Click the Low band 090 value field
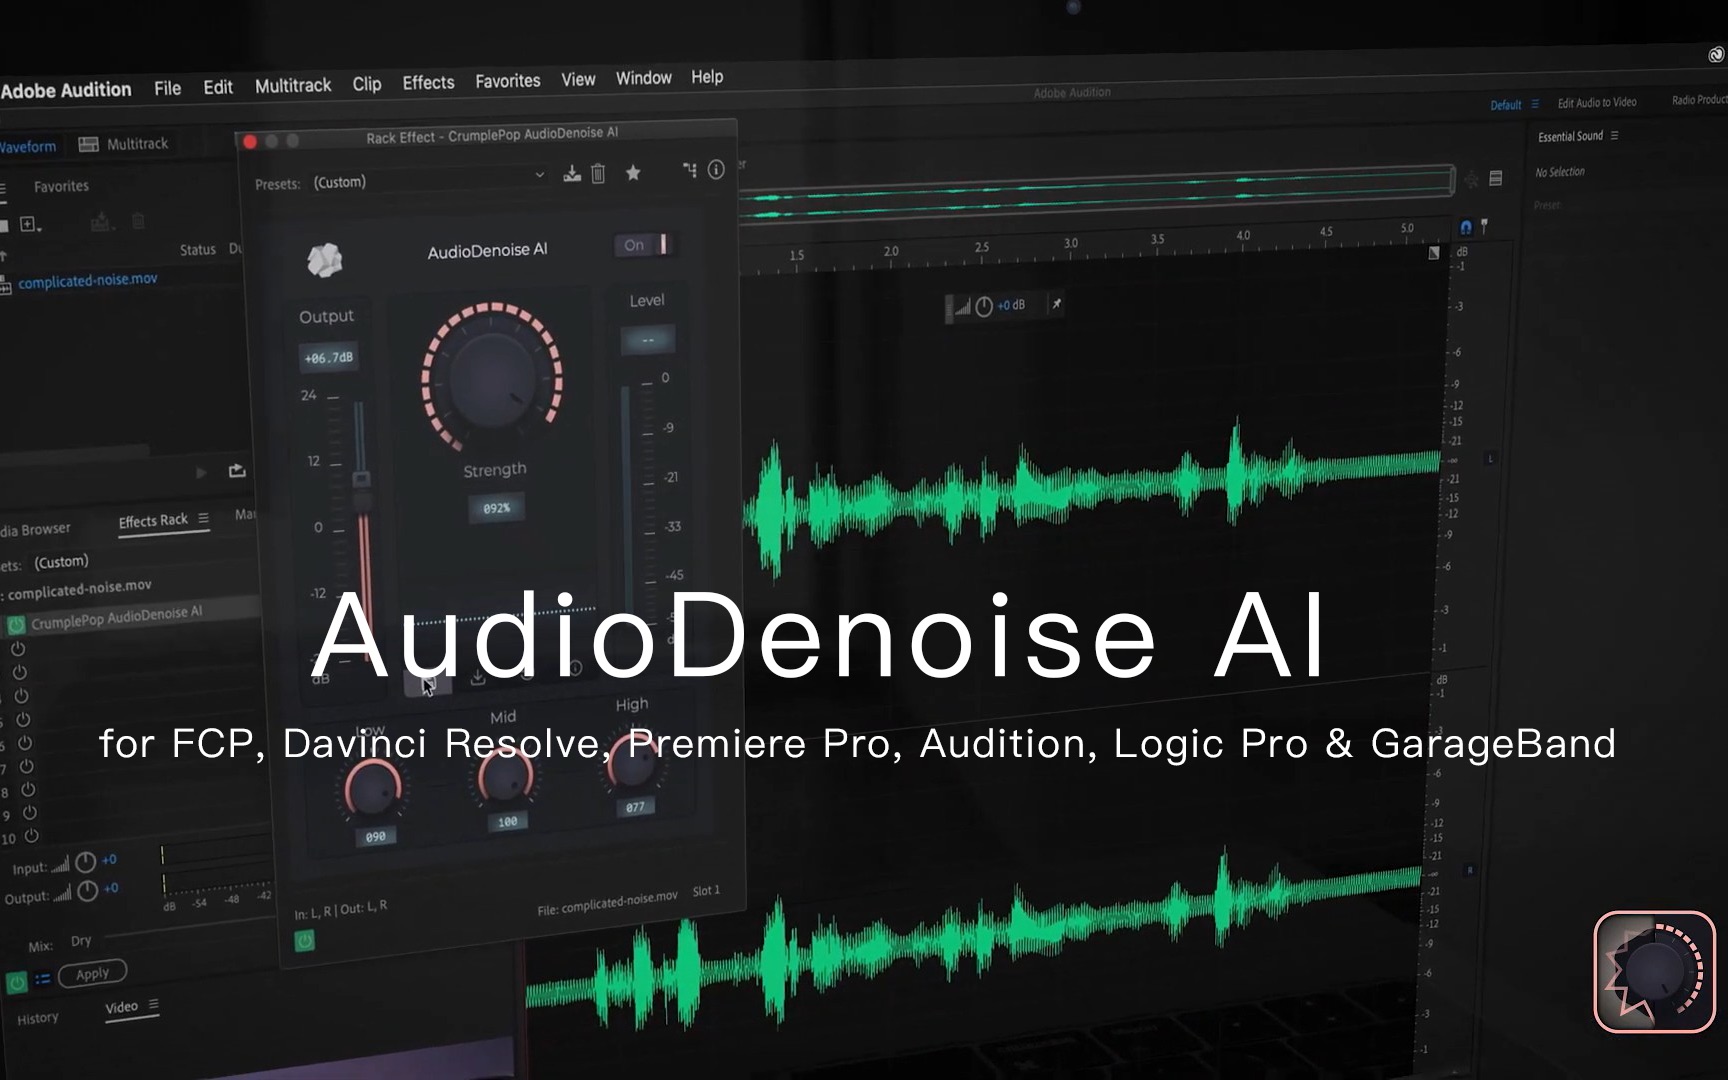 (x=376, y=837)
